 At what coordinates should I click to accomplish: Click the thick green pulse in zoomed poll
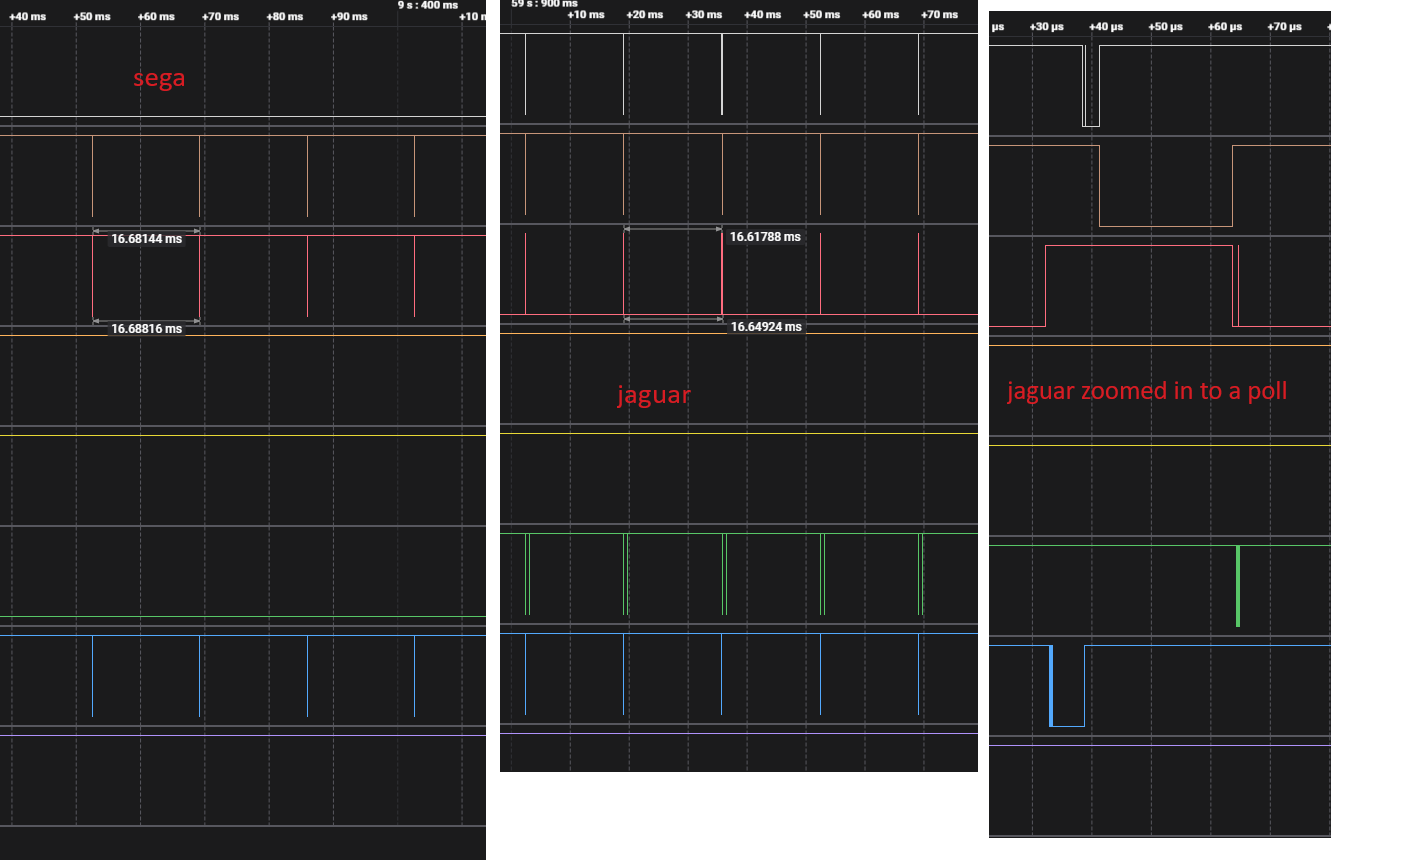pyautogui.click(x=1238, y=586)
